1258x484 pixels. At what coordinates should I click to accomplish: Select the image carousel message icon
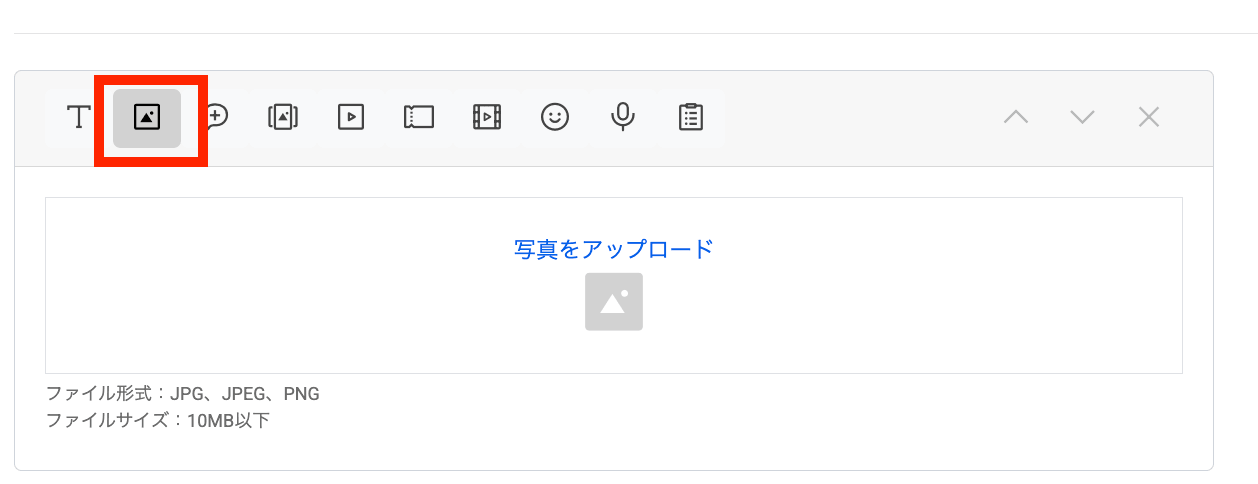283,118
